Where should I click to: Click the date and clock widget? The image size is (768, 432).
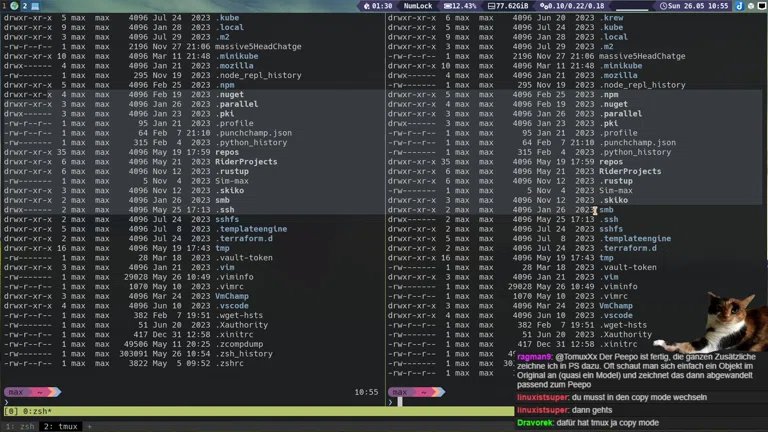pyautogui.click(x=706, y=5)
